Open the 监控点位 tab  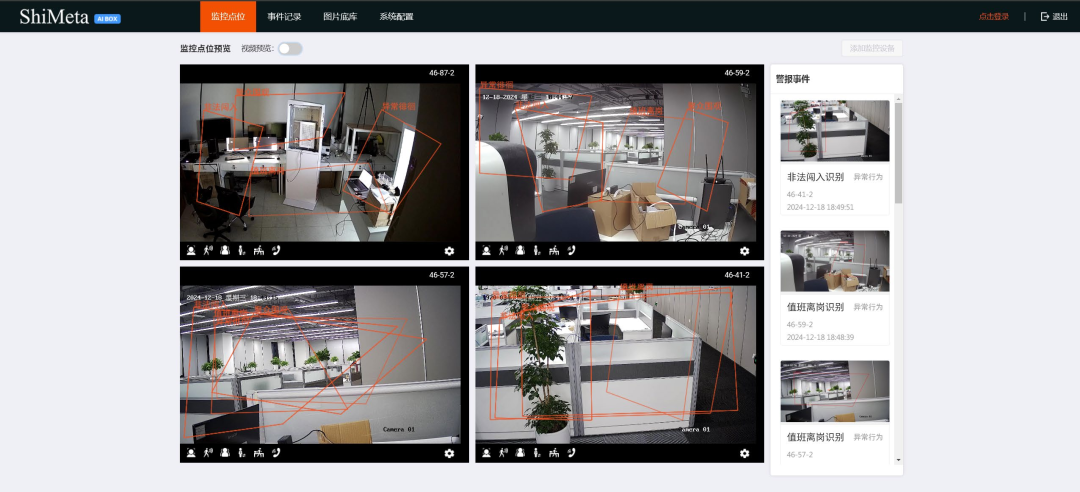pyautogui.click(x=228, y=17)
